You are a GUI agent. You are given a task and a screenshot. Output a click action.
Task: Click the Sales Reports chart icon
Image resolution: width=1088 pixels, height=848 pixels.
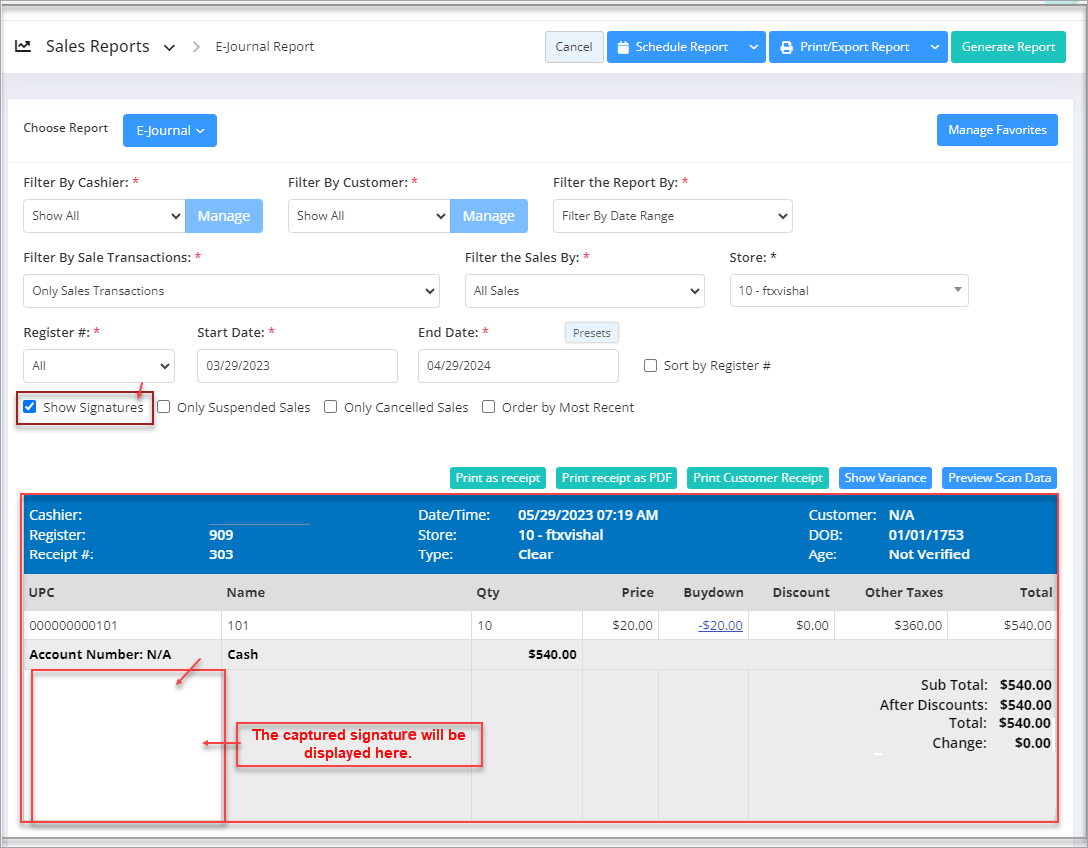tap(23, 46)
